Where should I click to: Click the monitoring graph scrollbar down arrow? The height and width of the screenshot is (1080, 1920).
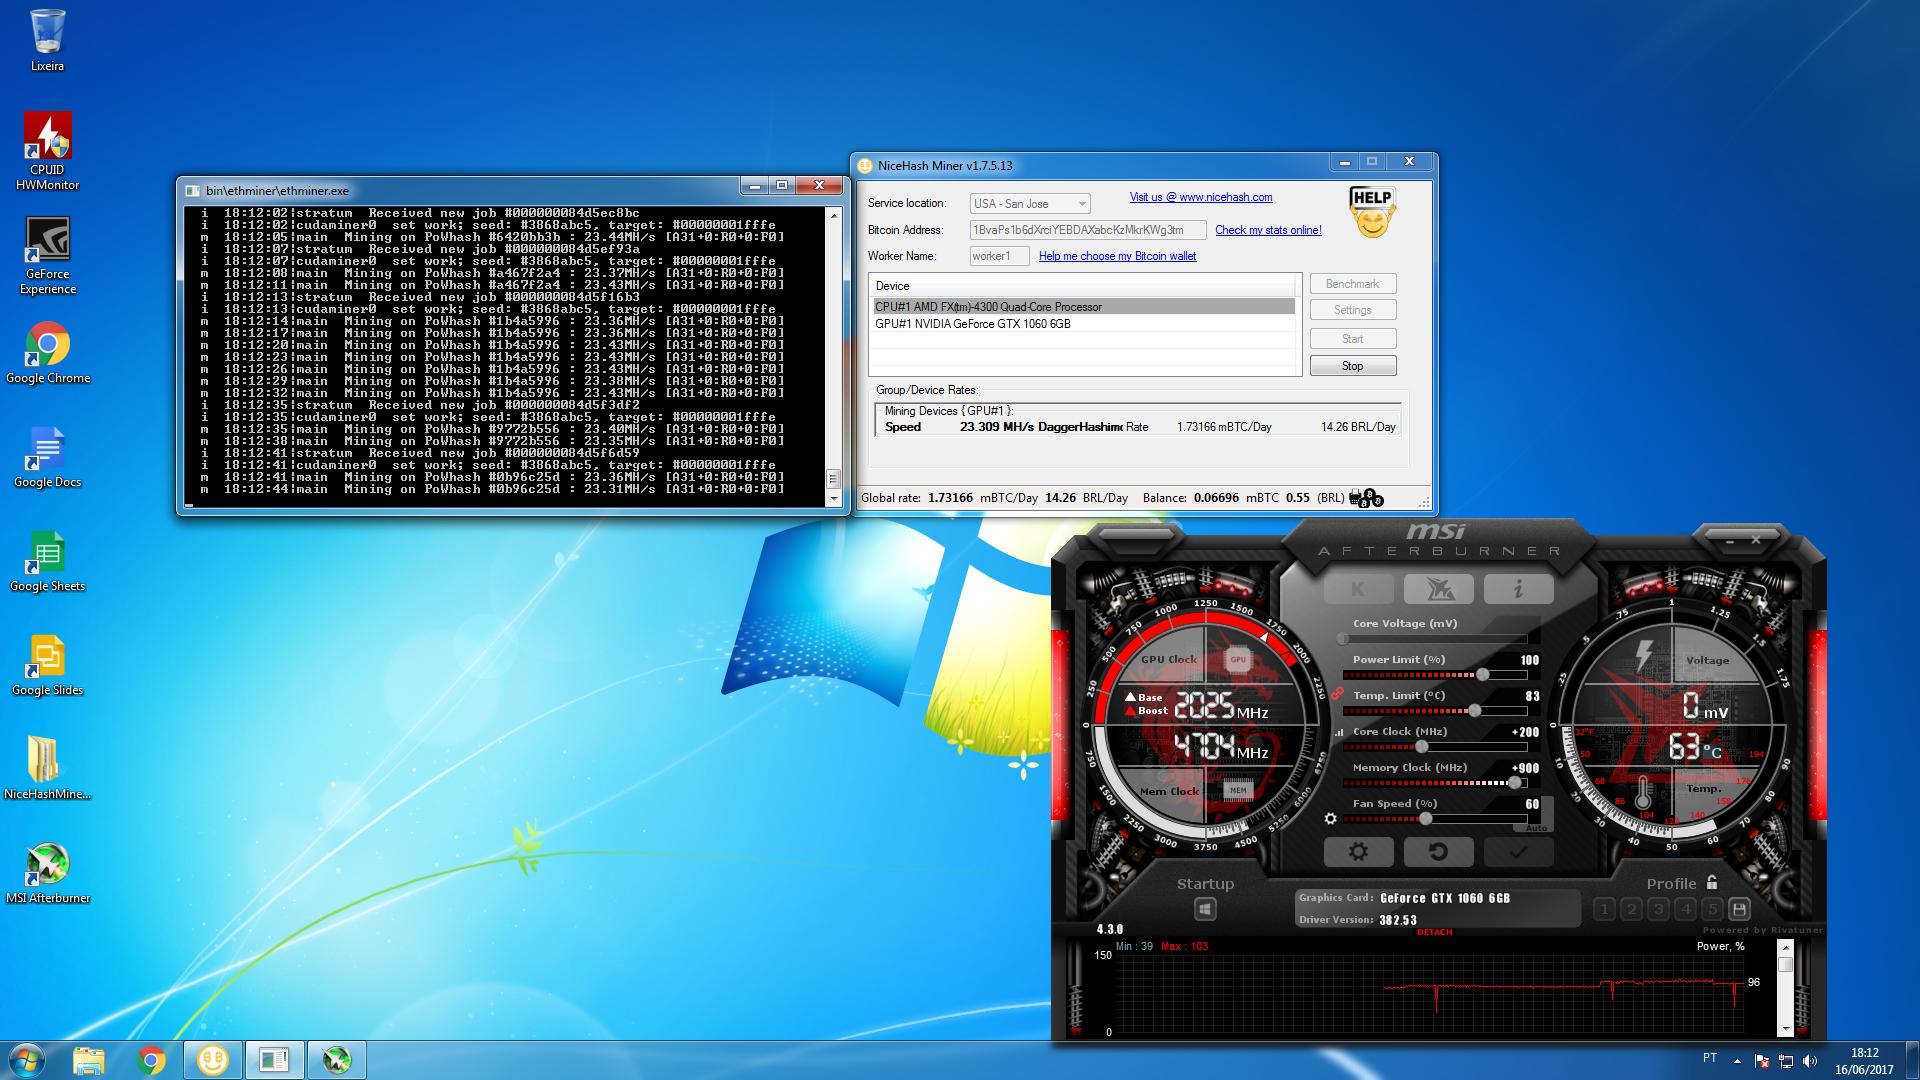click(x=1786, y=1028)
